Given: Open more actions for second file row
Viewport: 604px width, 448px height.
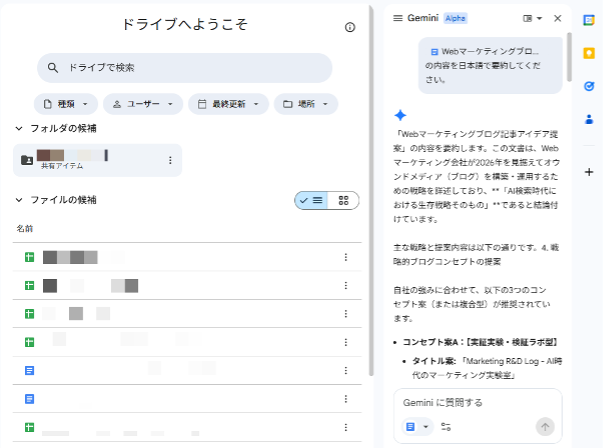Looking at the screenshot, I should 346,285.
